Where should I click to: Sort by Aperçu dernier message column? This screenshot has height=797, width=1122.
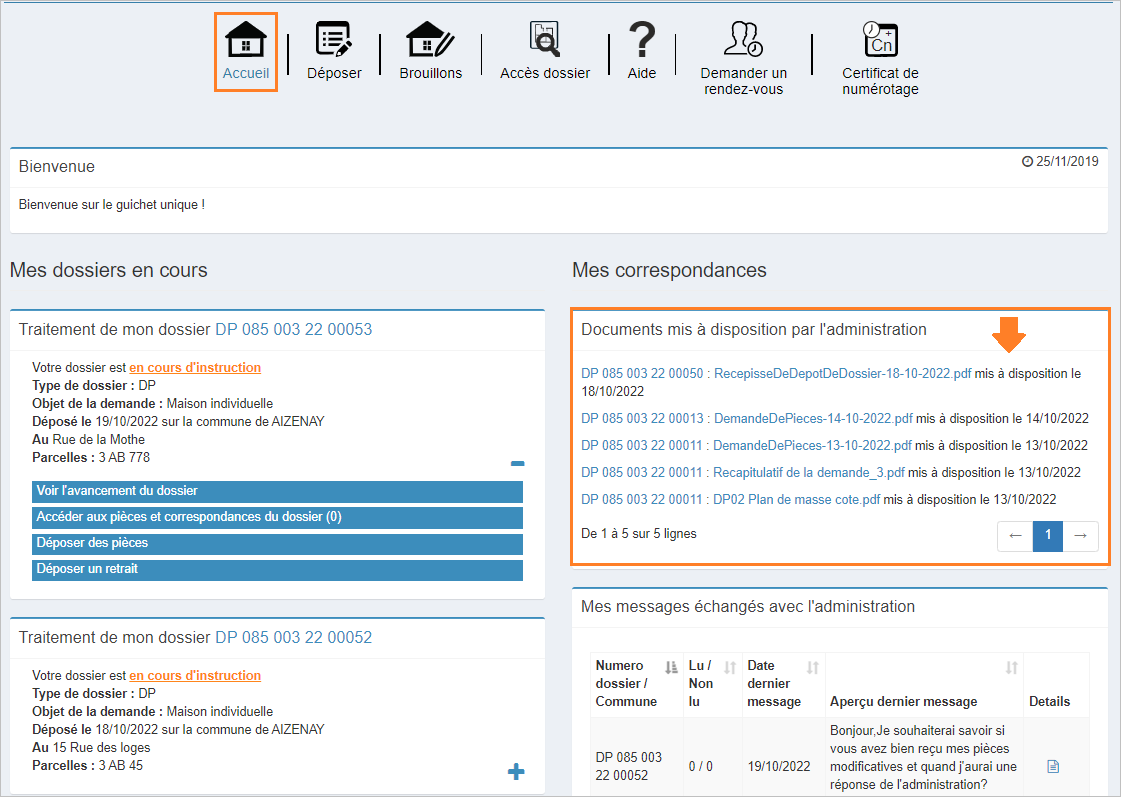pyautogui.click(x=1011, y=668)
